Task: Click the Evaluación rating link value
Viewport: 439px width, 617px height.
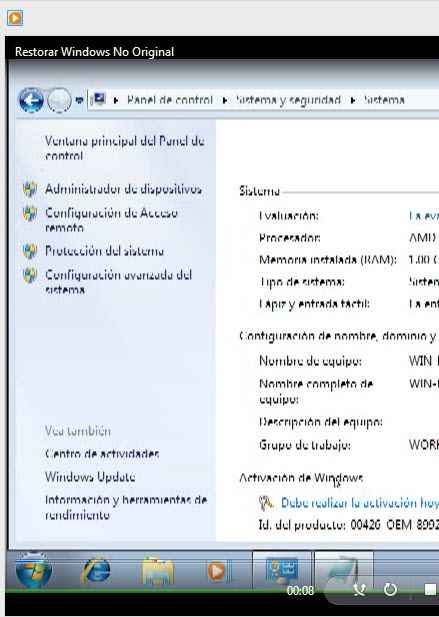Action: [x=424, y=216]
